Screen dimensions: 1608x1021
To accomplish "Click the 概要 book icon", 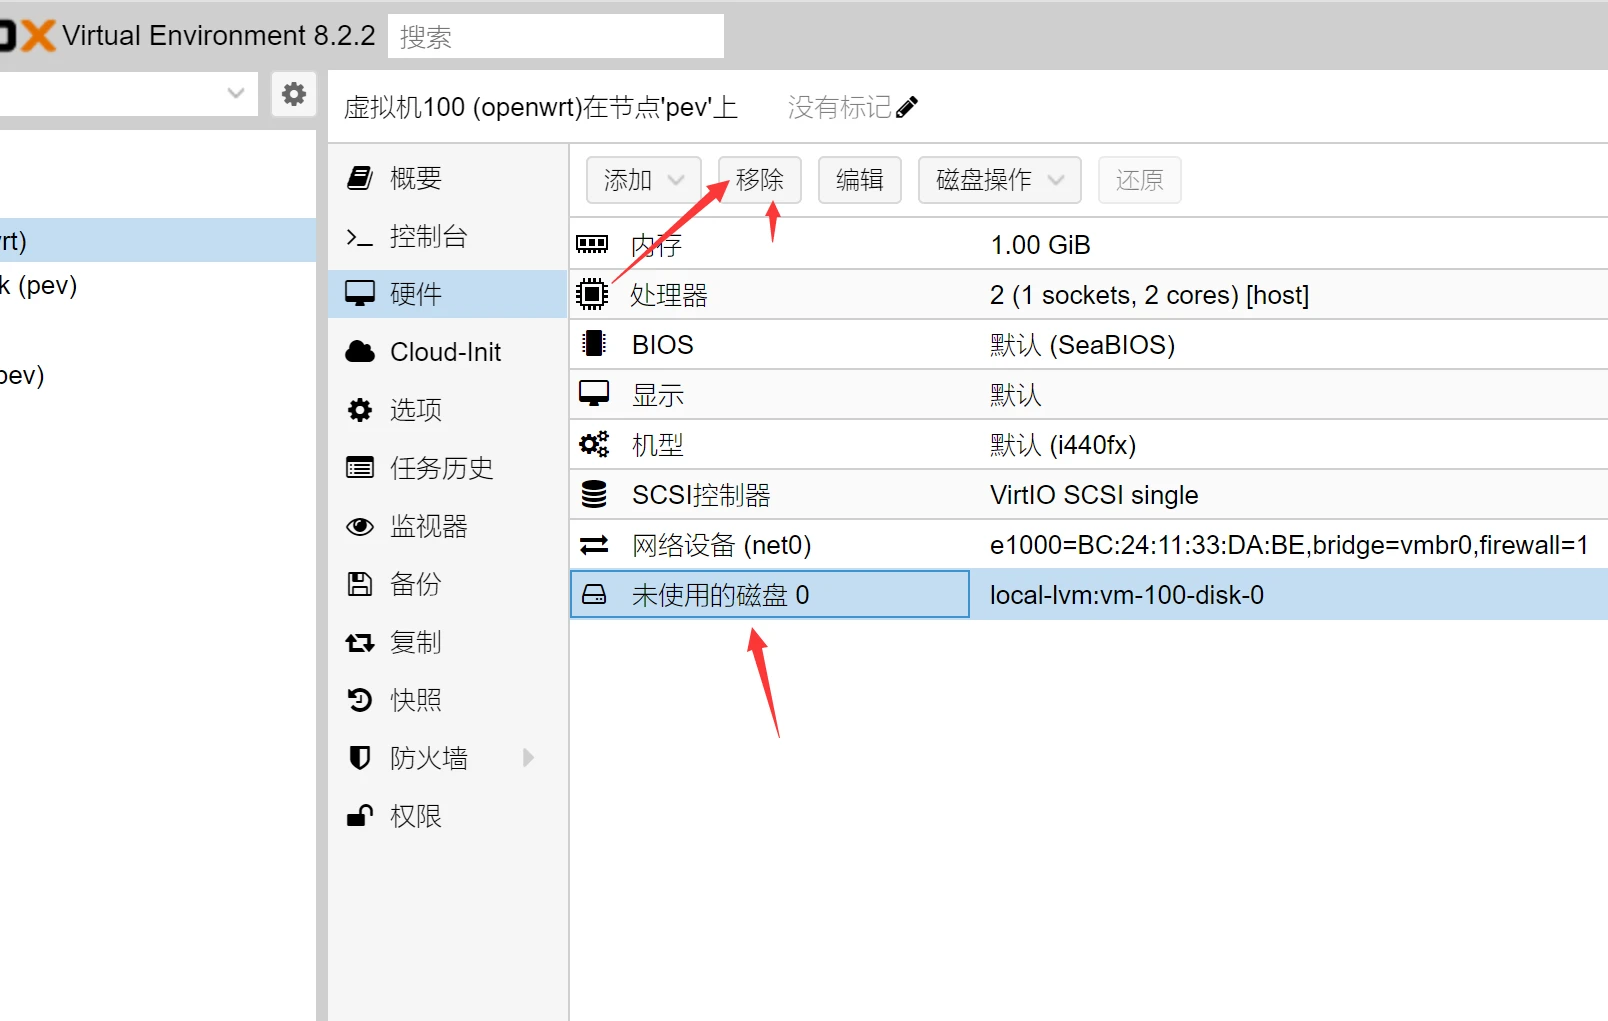I will click(x=360, y=178).
